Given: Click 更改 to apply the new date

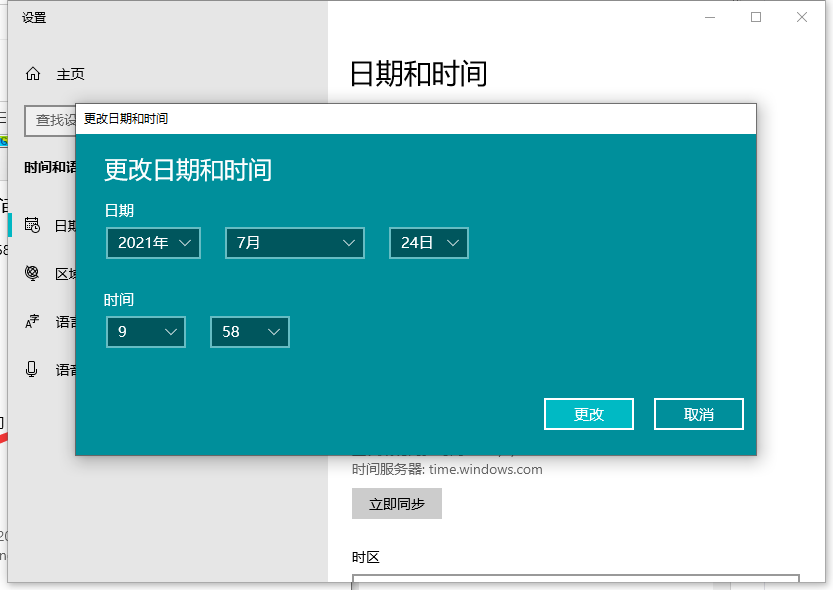Looking at the screenshot, I should 589,413.
